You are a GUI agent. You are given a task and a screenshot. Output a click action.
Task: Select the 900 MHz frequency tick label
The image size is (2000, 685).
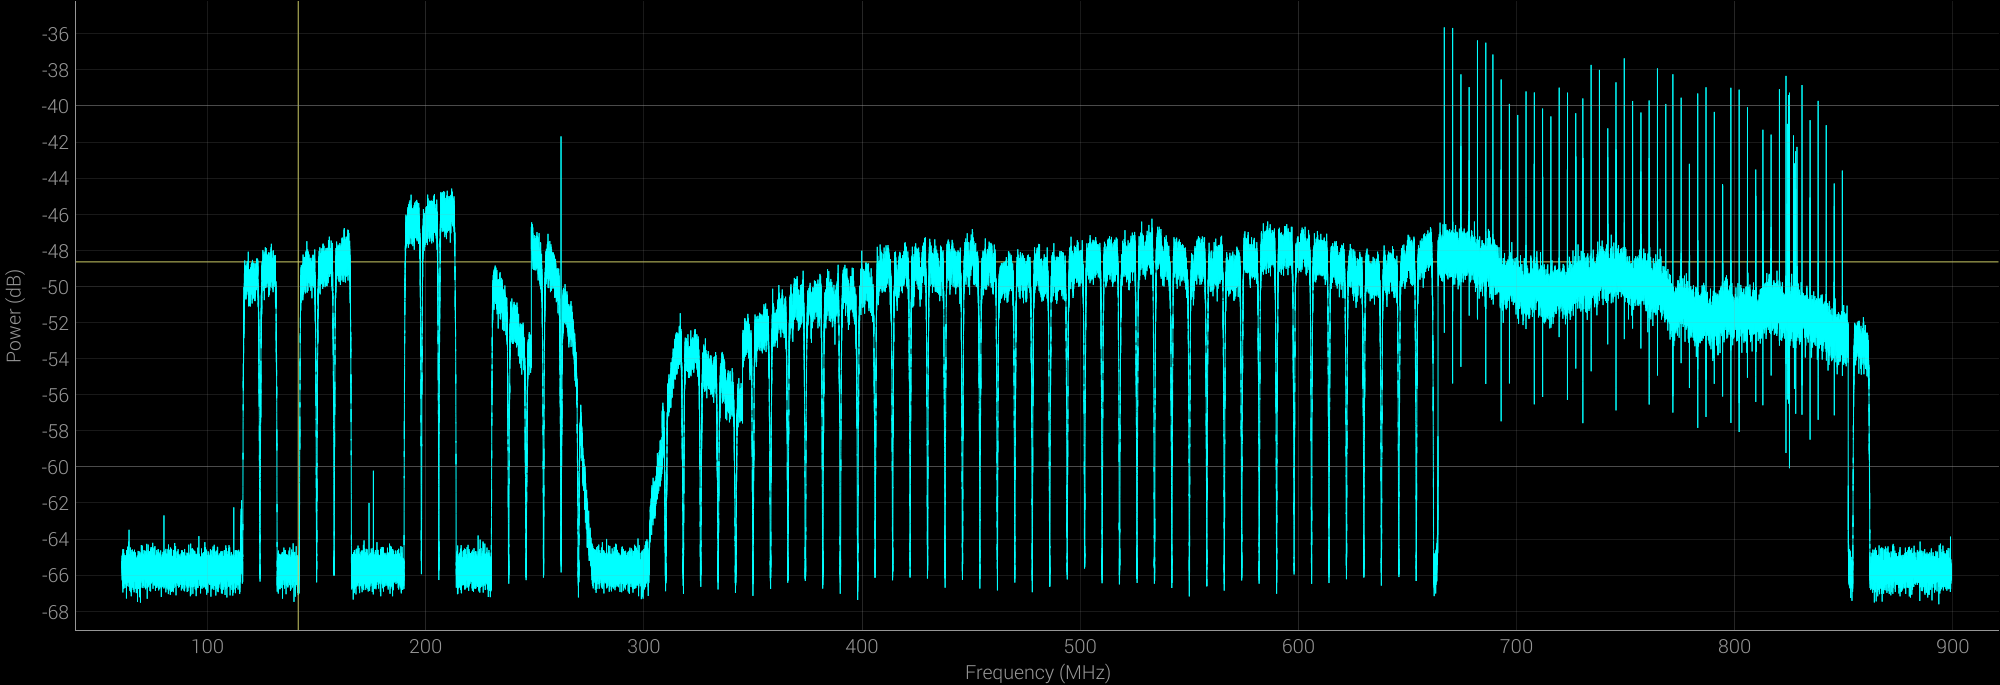(x=1952, y=647)
